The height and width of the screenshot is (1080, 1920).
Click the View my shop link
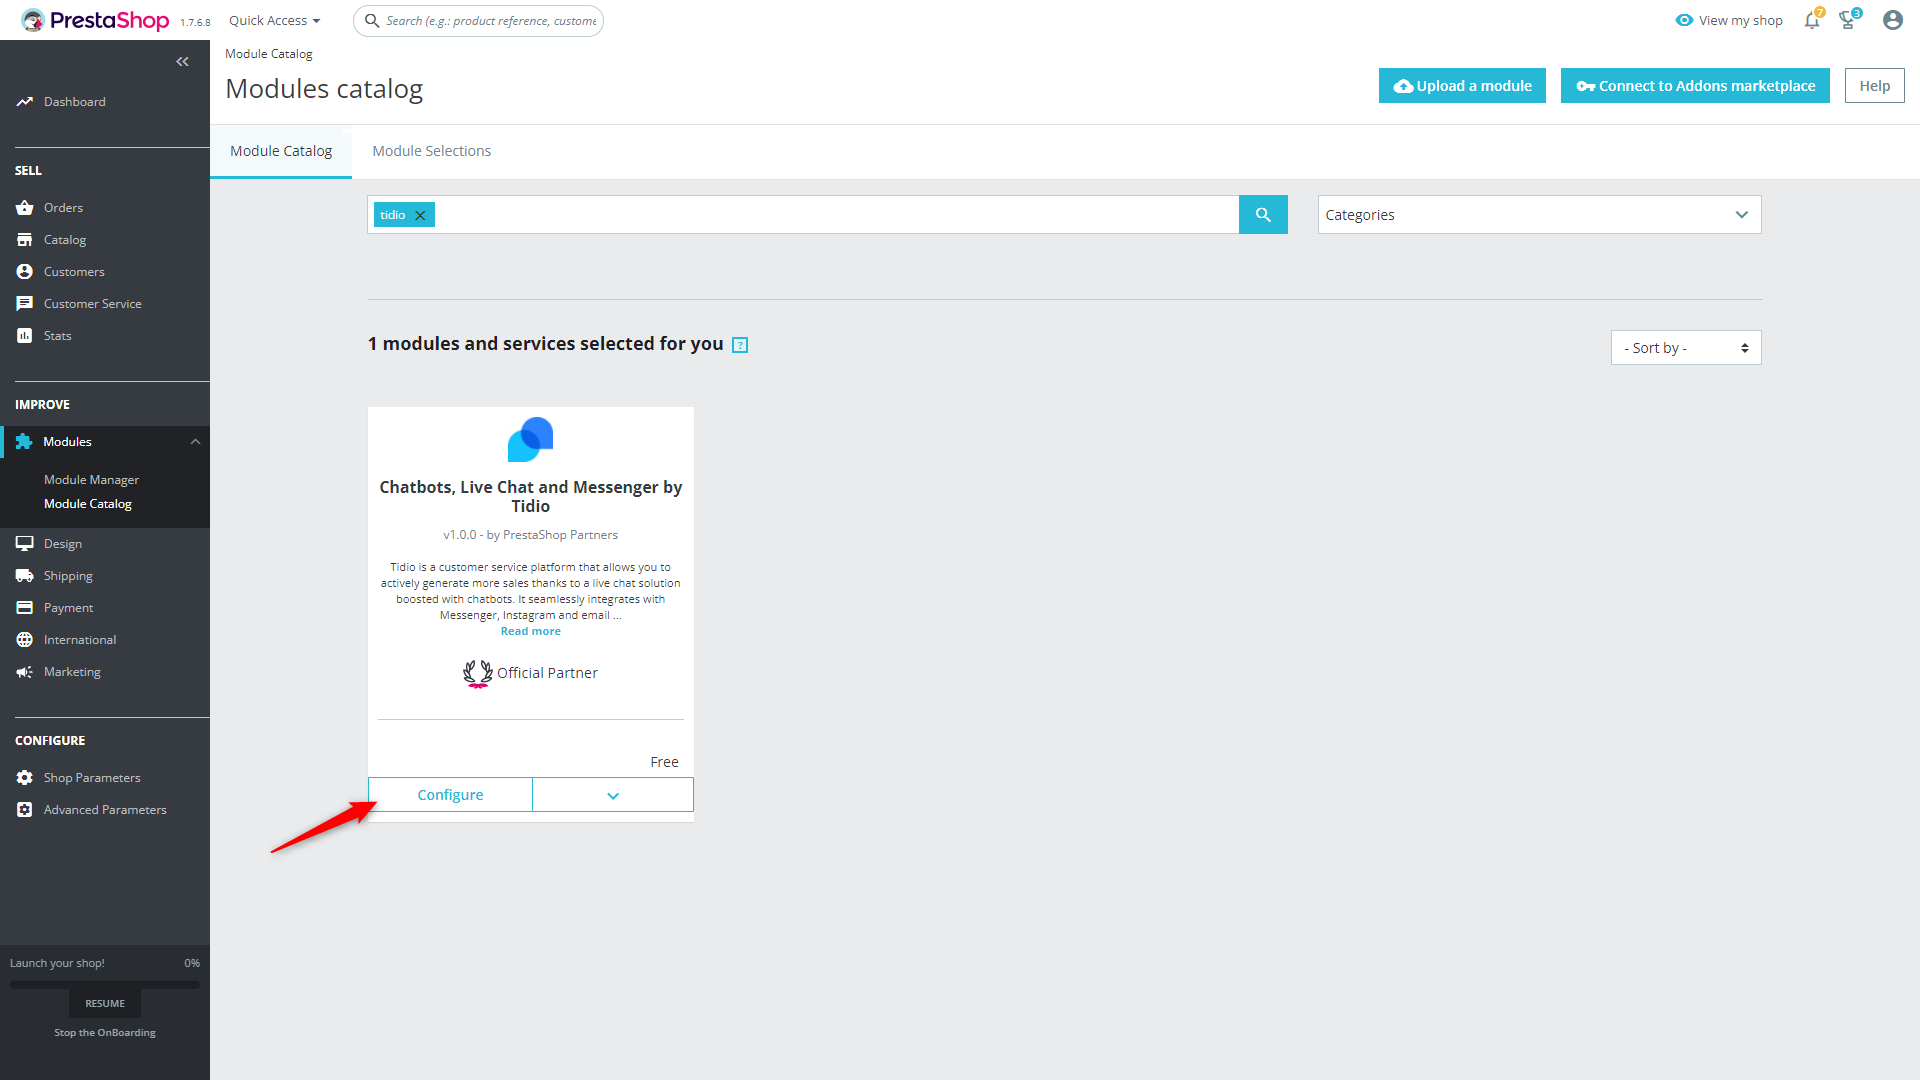pos(1740,20)
